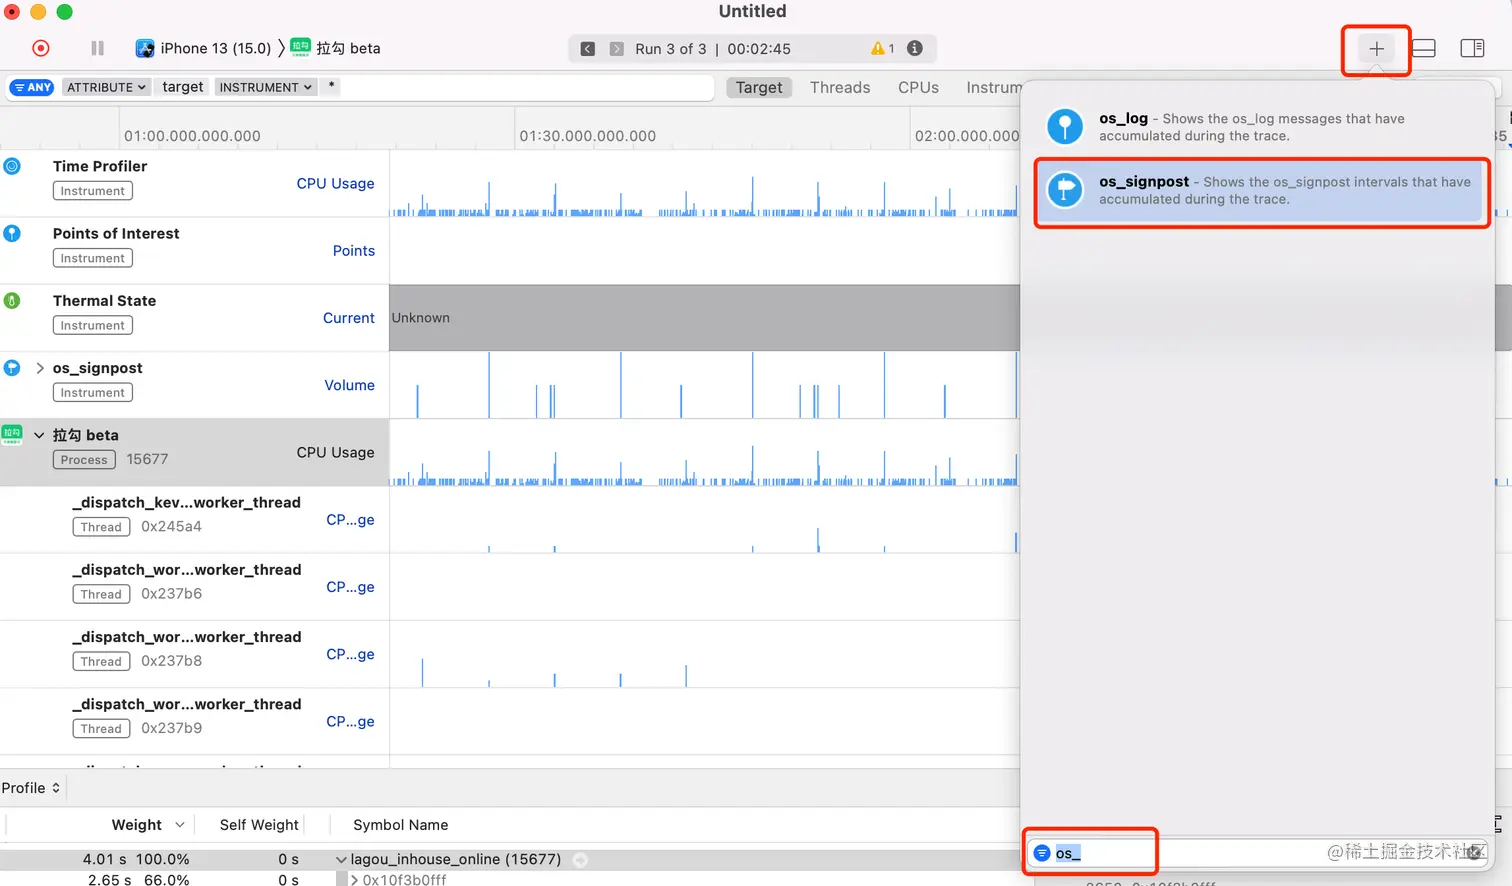Select the Target tab
Image resolution: width=1512 pixels, height=886 pixels.
click(x=759, y=87)
